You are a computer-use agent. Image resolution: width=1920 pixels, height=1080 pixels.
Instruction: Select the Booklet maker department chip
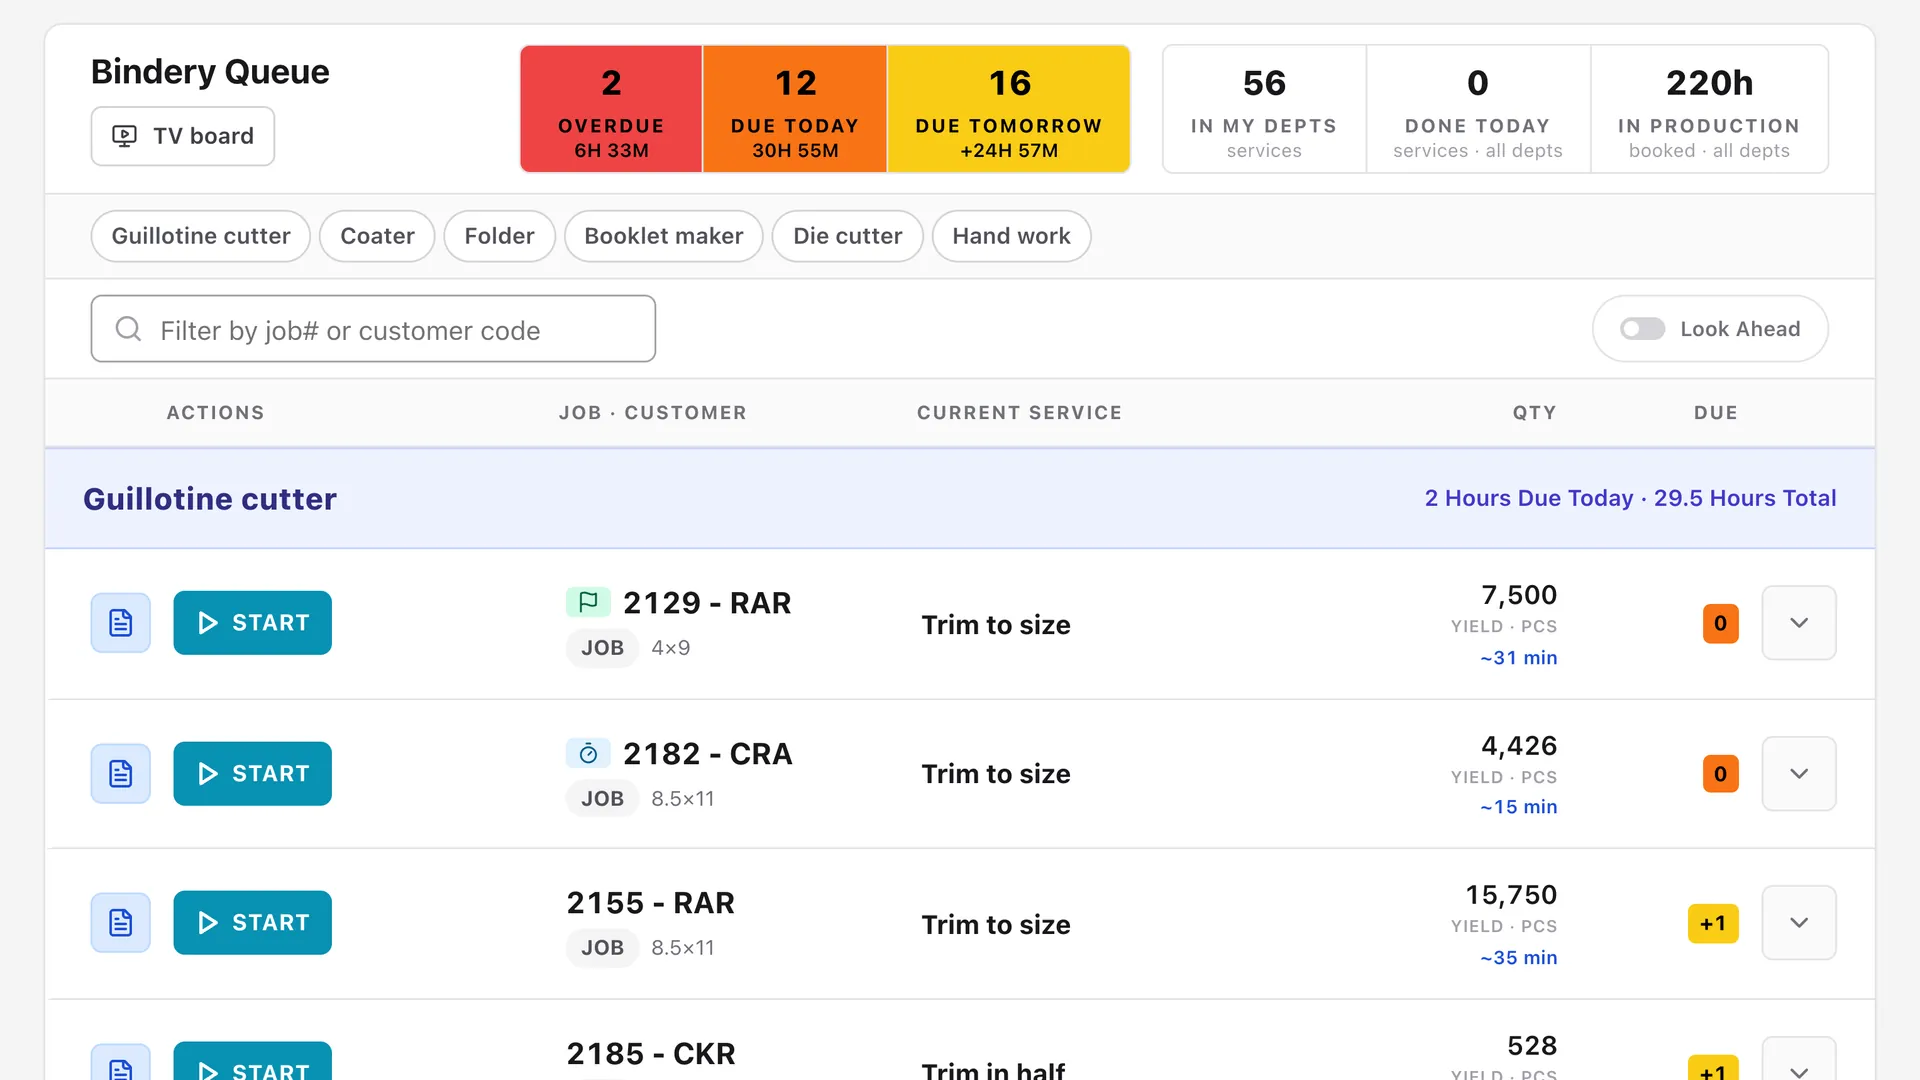click(x=664, y=236)
